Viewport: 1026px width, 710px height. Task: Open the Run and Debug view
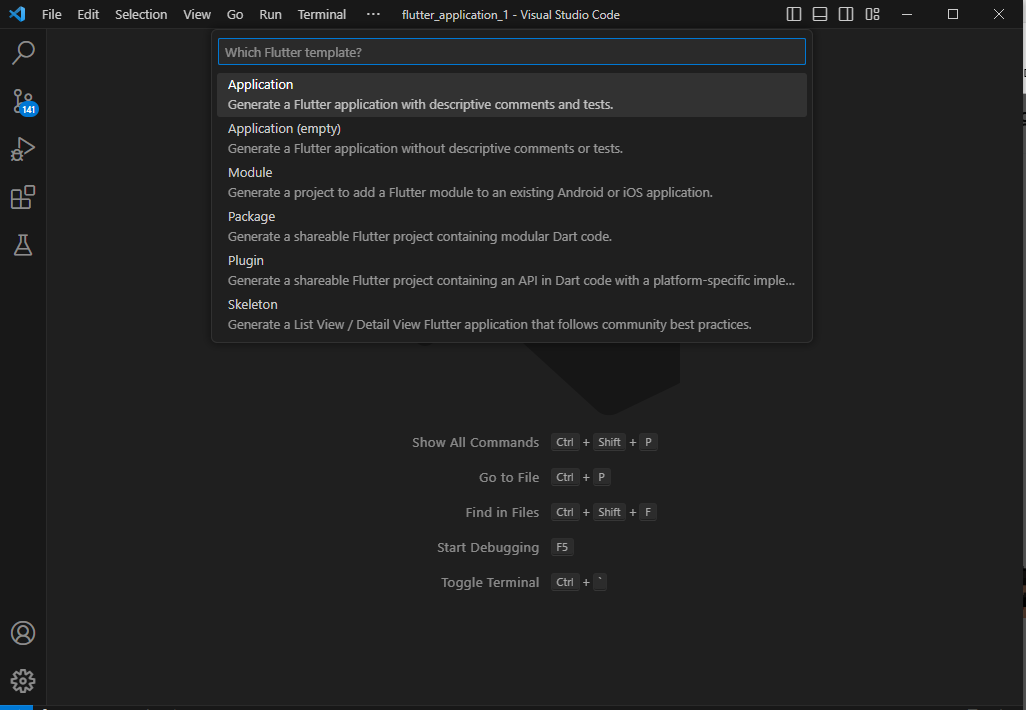point(23,149)
